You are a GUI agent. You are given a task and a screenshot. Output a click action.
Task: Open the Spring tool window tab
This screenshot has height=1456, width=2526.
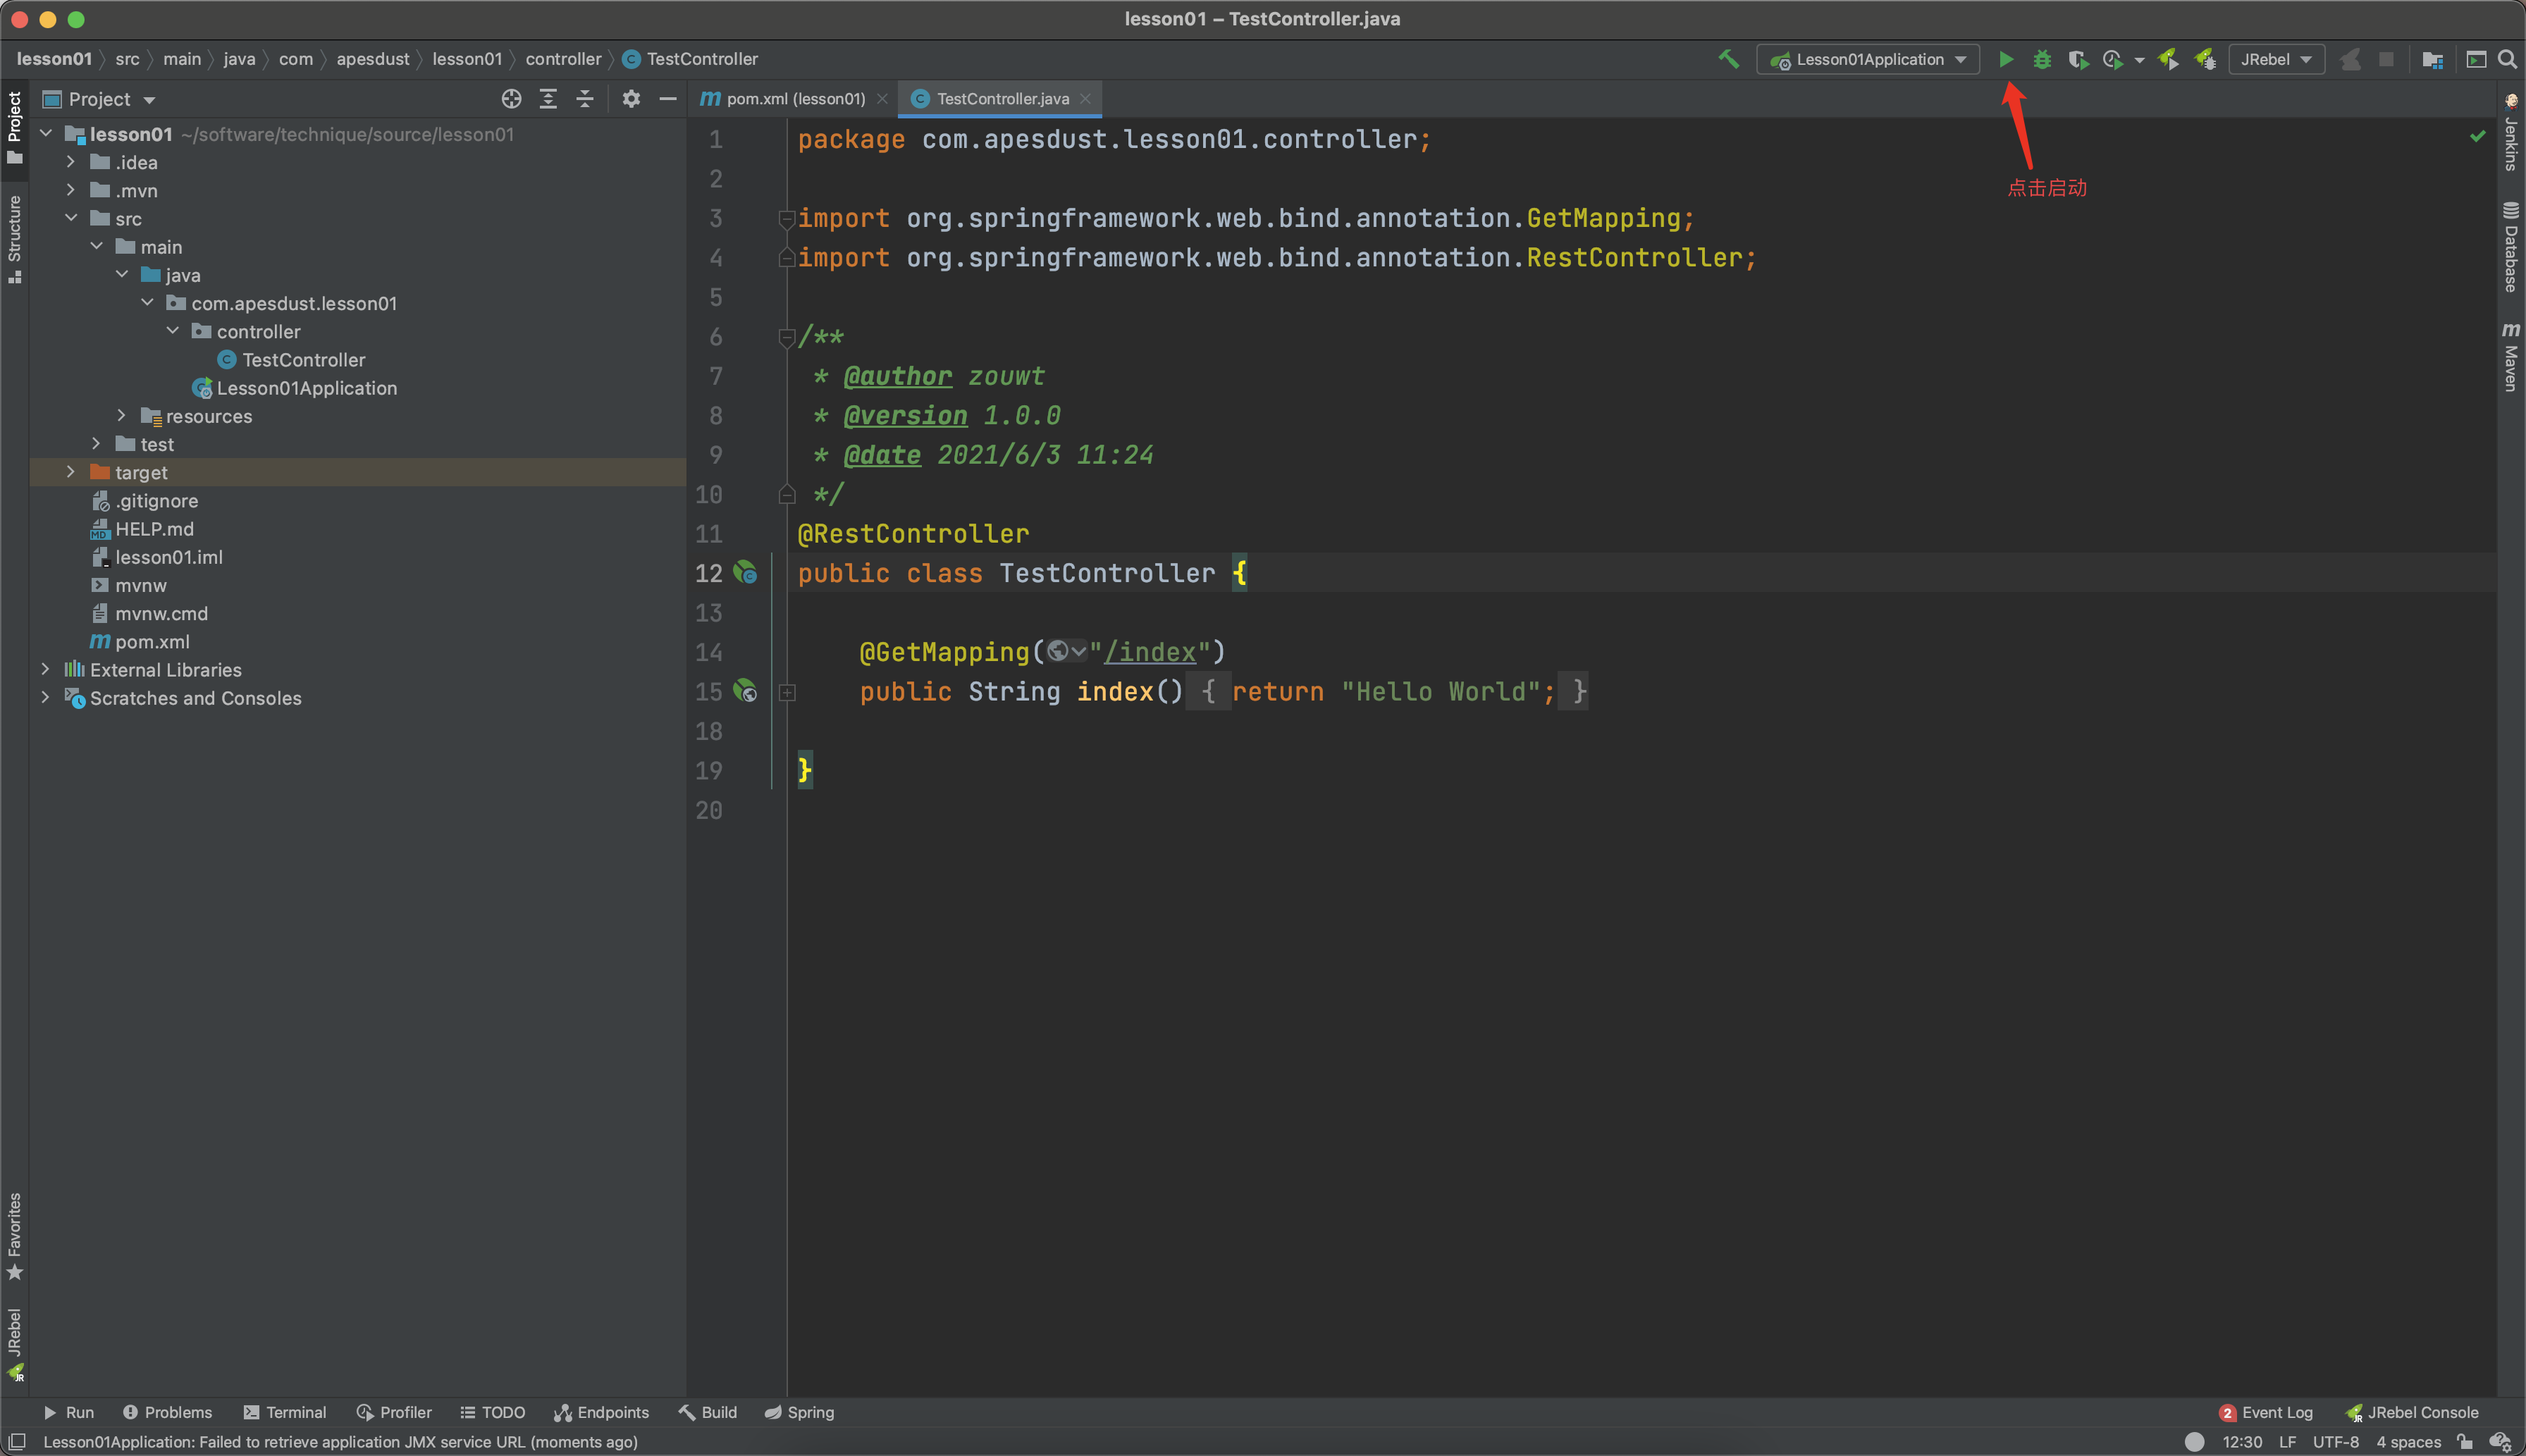[x=799, y=1412]
